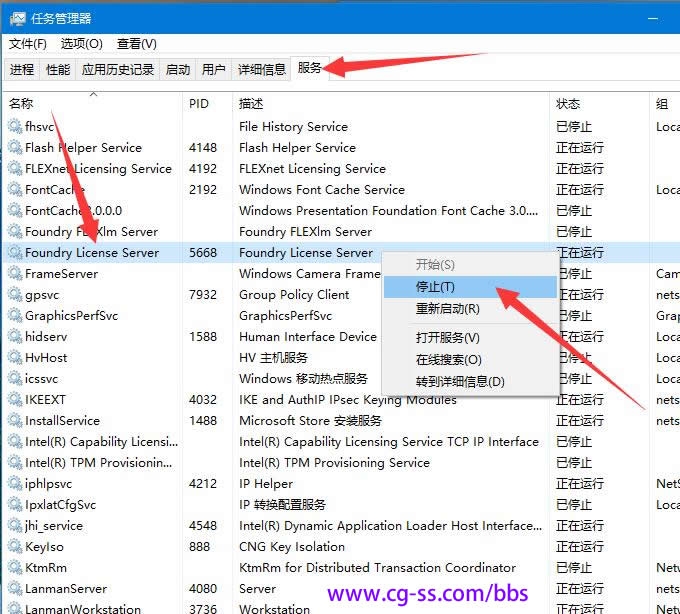
Task: Open the 选项(O) menu
Action: click(x=81, y=44)
